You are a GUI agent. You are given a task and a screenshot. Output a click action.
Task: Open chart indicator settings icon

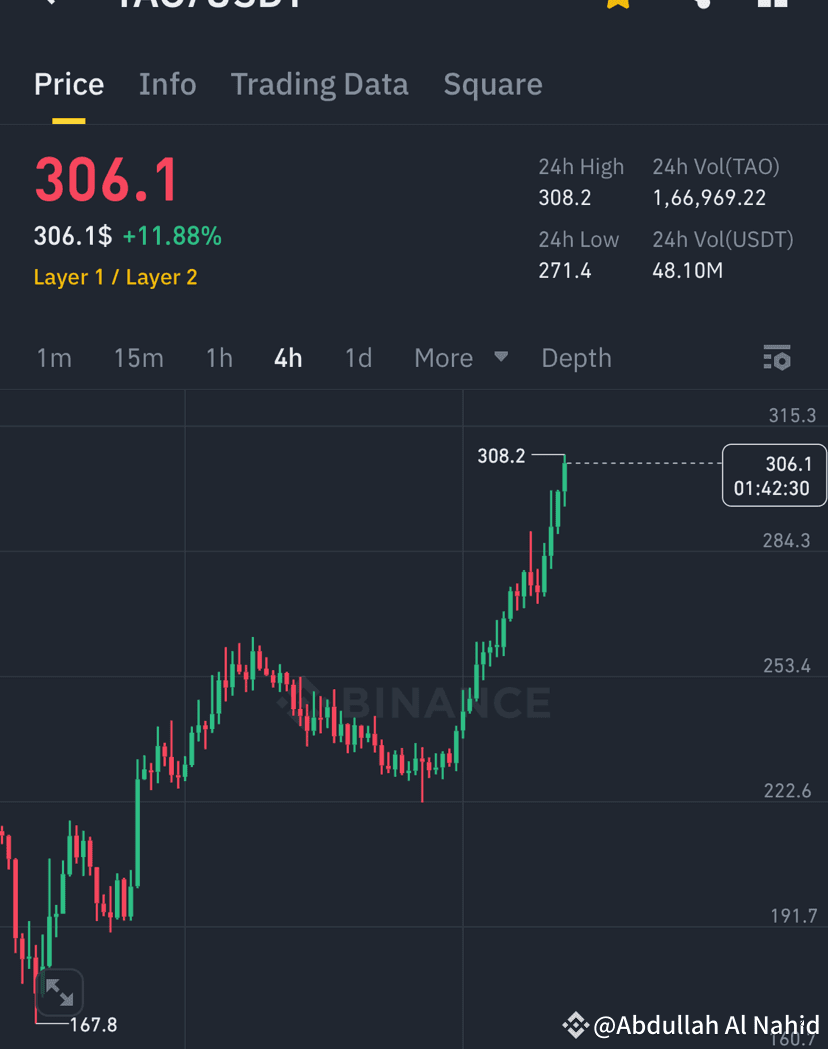pos(777,358)
